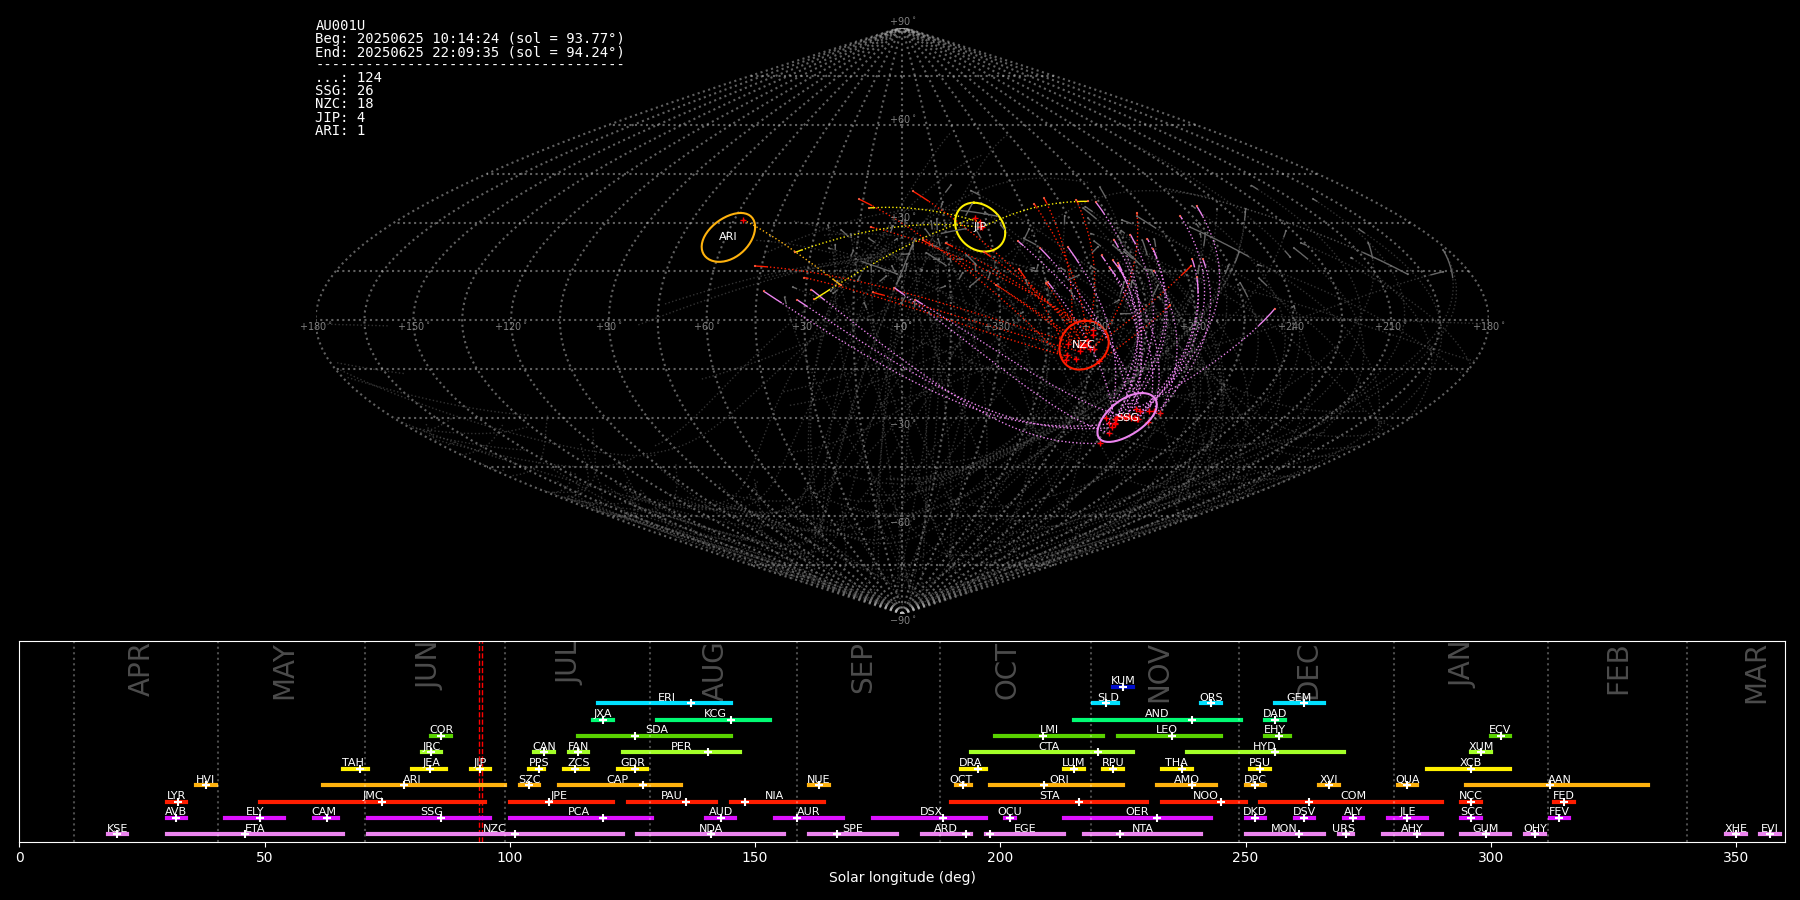Click the CAP shower label
This screenshot has width=1800, height=900.
618,780
